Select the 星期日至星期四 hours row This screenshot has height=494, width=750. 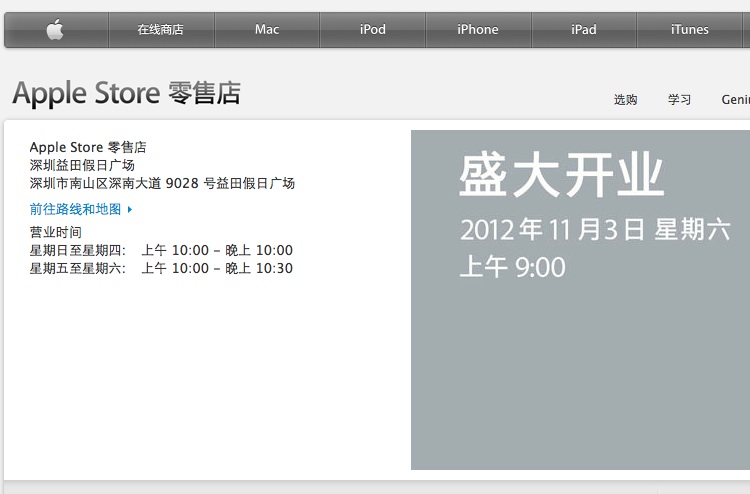tap(161, 250)
